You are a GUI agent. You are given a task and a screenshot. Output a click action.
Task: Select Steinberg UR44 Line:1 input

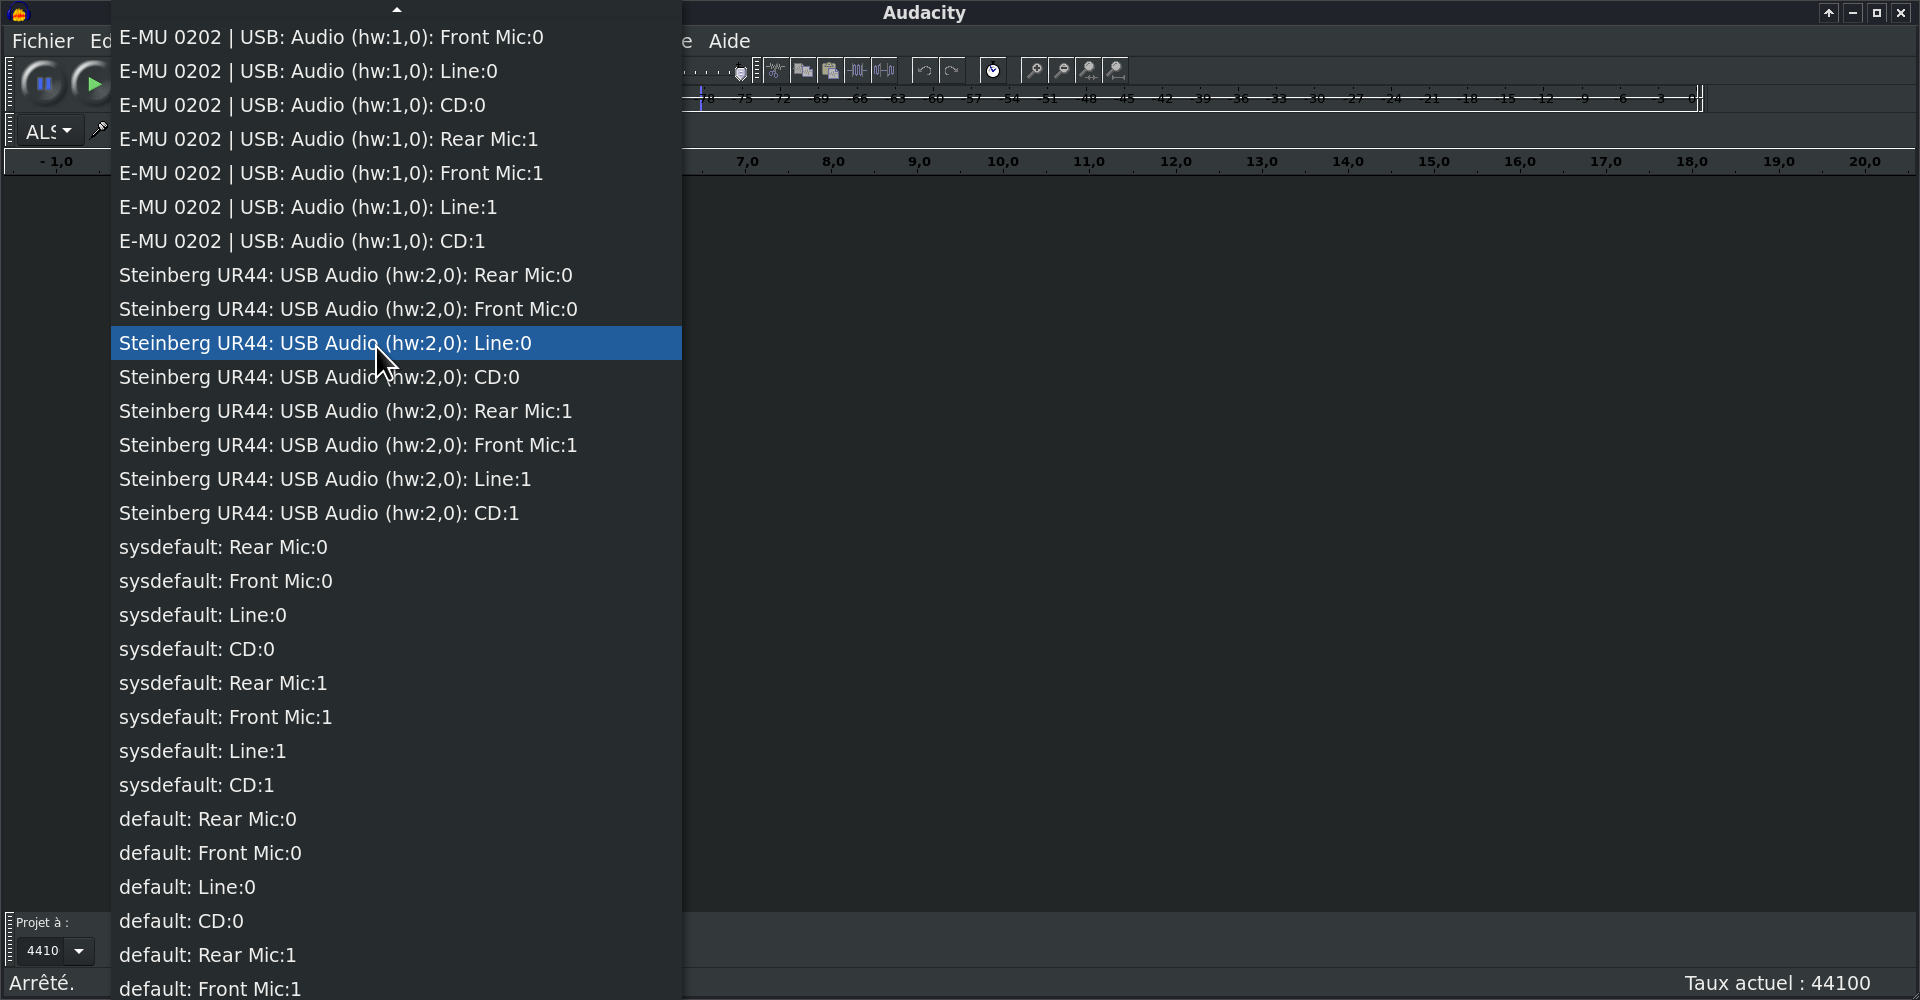[396, 479]
